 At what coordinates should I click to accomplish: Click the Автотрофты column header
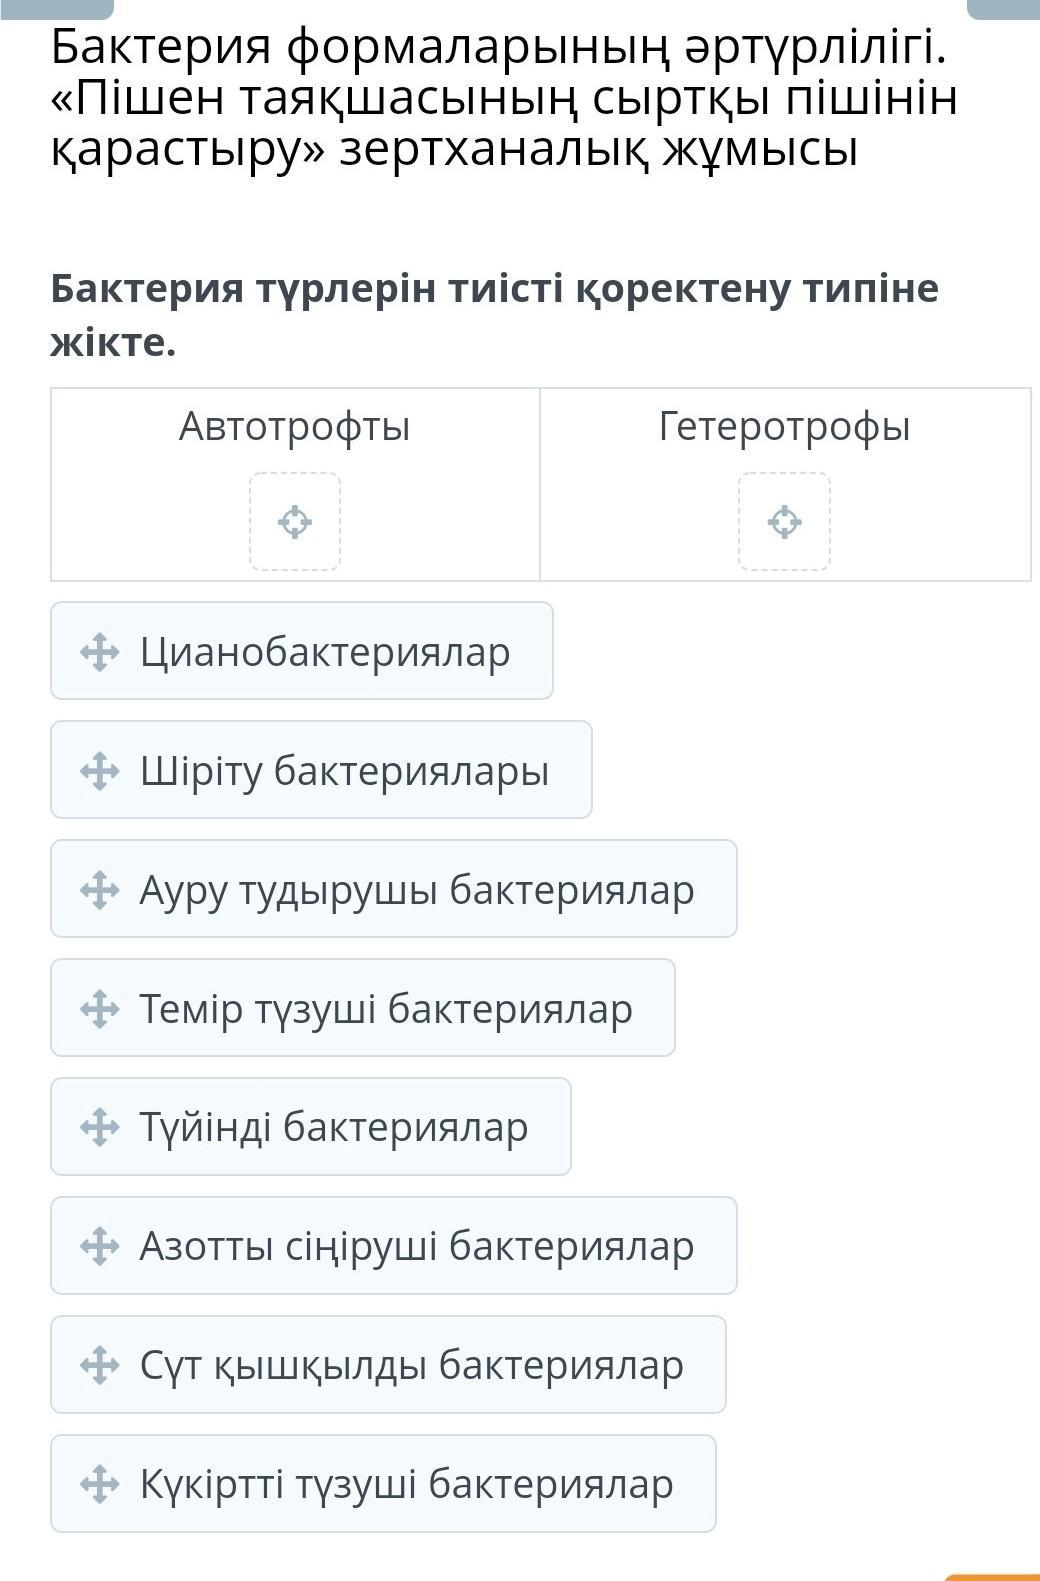click(x=295, y=427)
